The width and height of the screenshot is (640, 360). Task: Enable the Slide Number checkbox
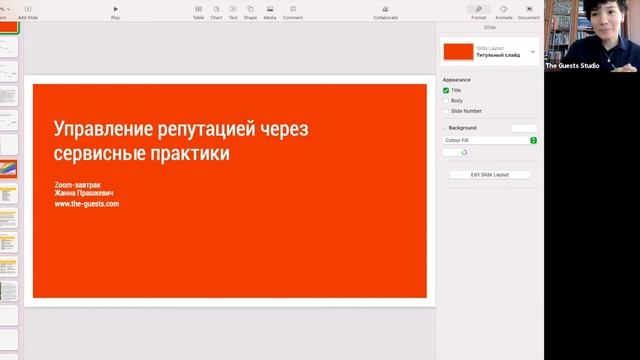[x=446, y=111]
